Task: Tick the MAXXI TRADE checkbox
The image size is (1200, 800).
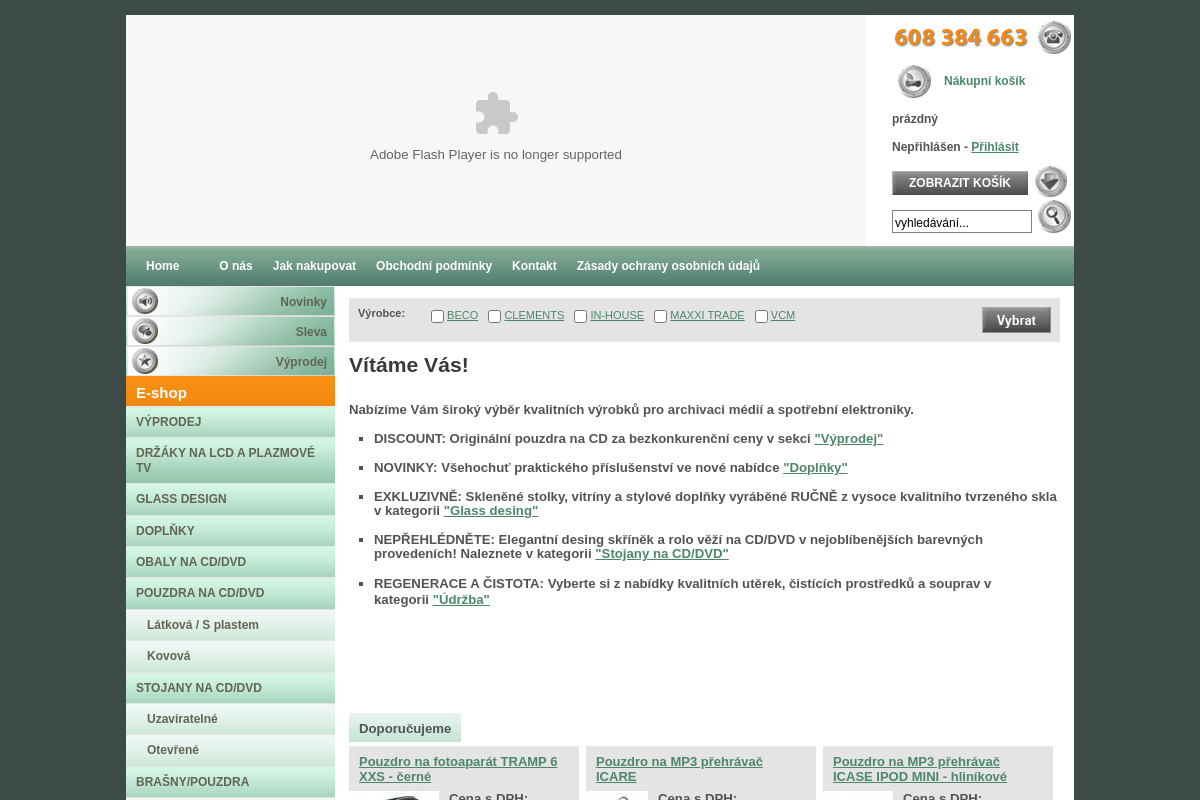Action: 660,317
